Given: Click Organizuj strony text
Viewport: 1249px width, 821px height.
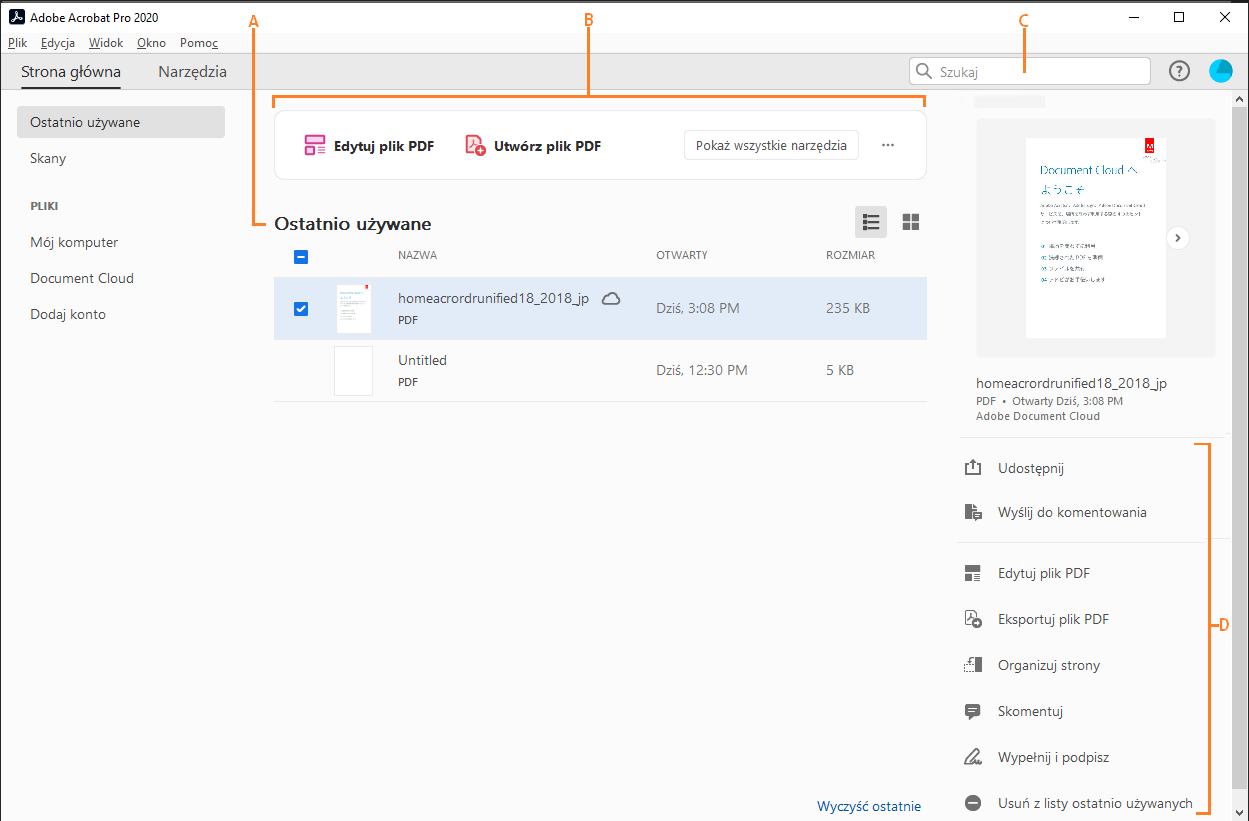Looking at the screenshot, I should [1049, 665].
